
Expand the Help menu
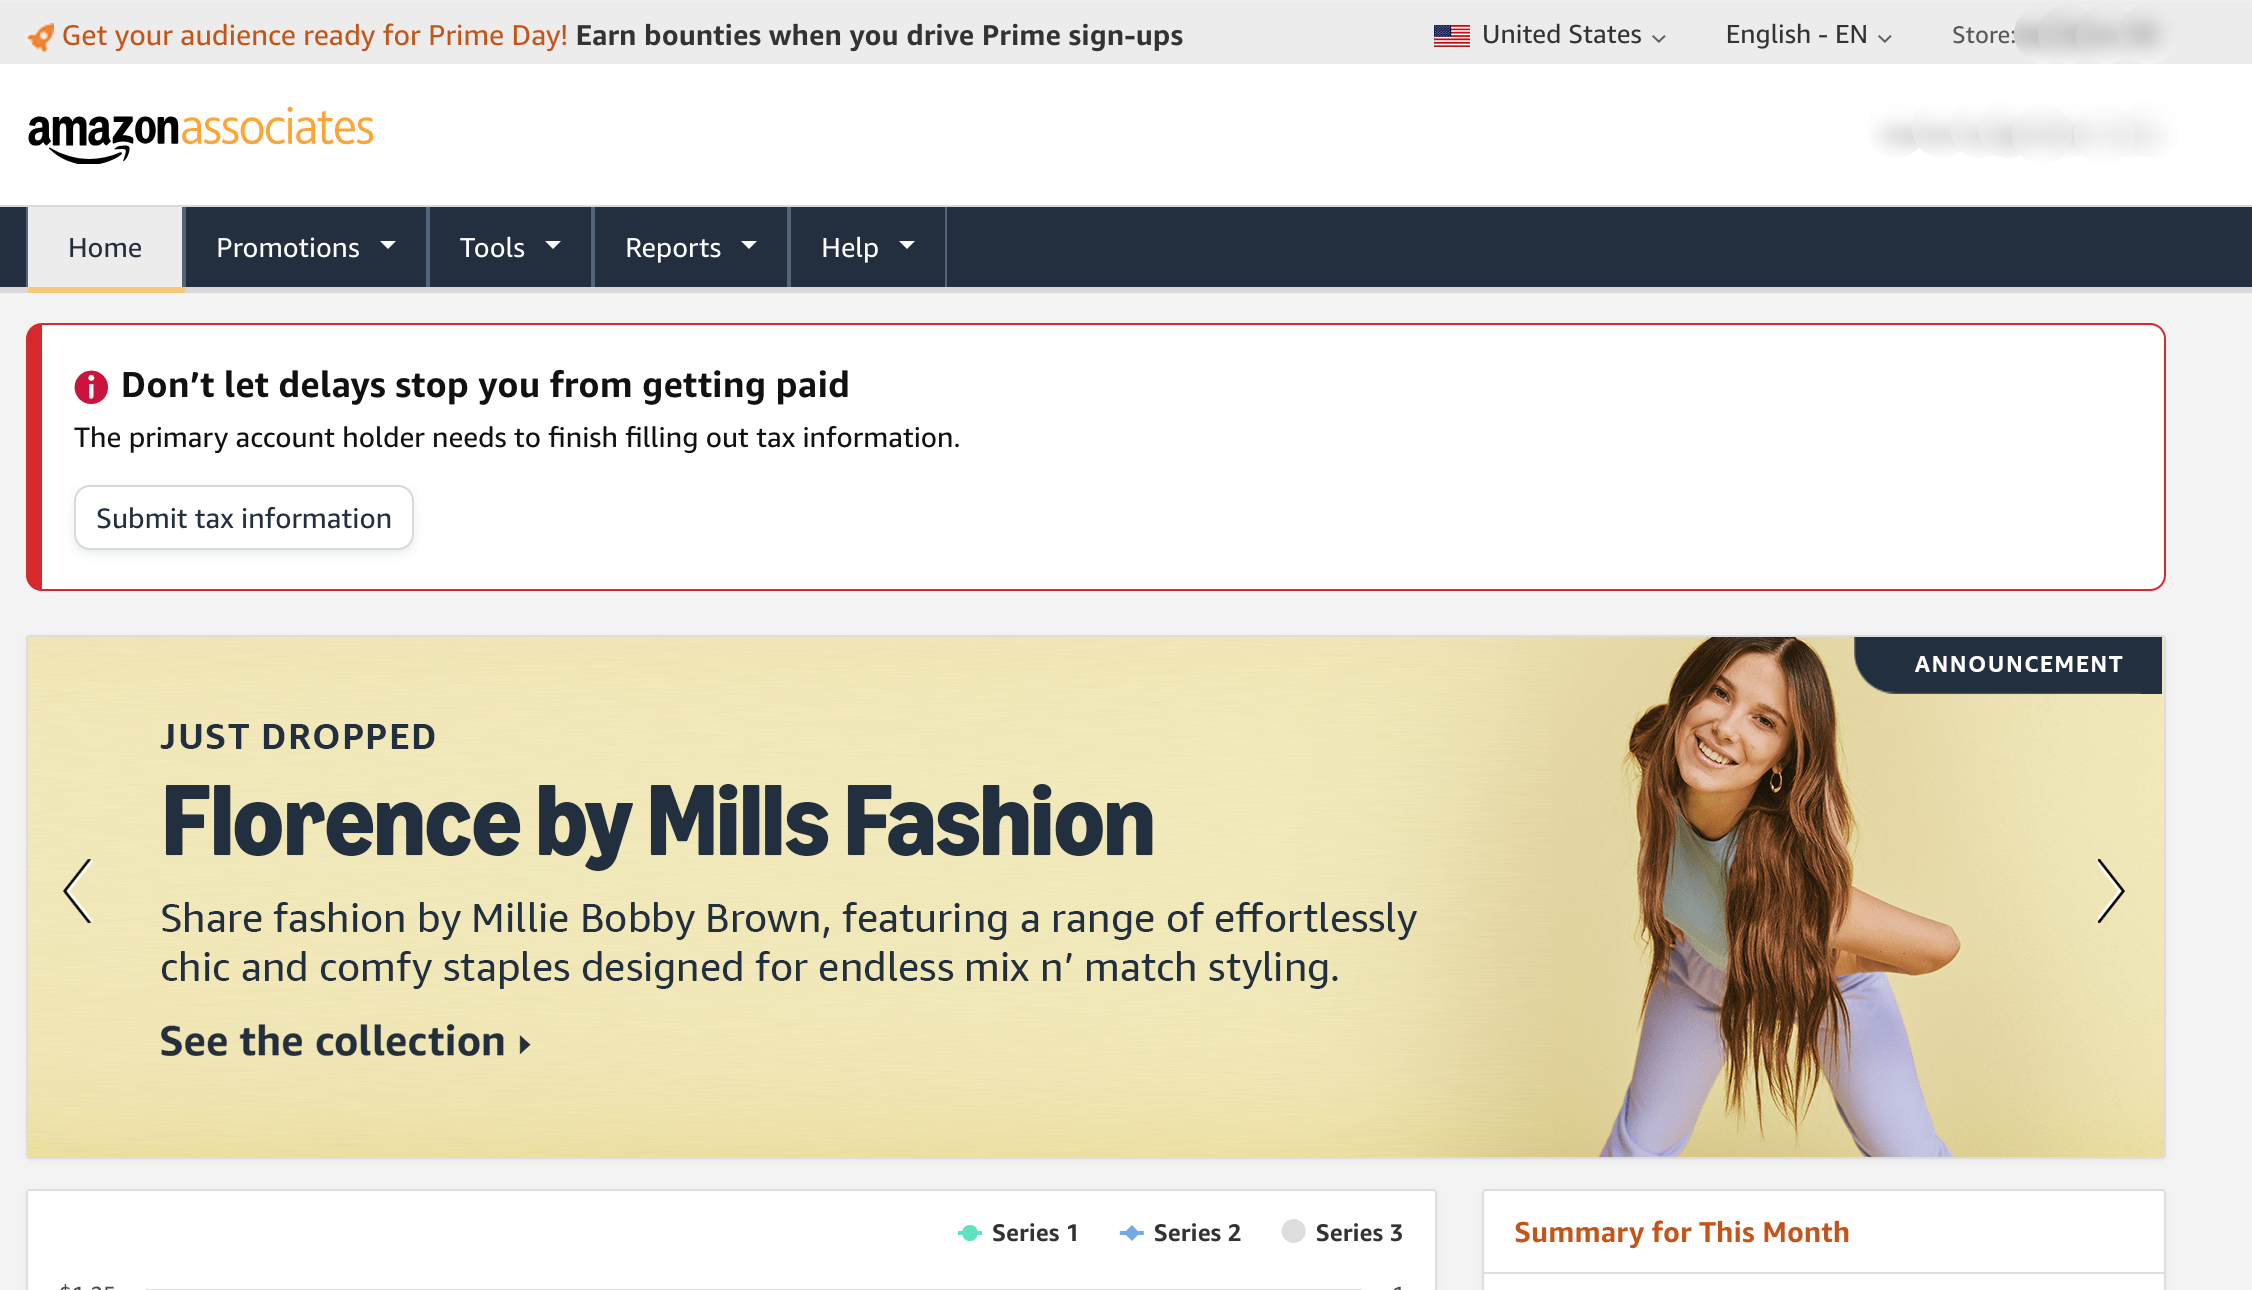(867, 247)
